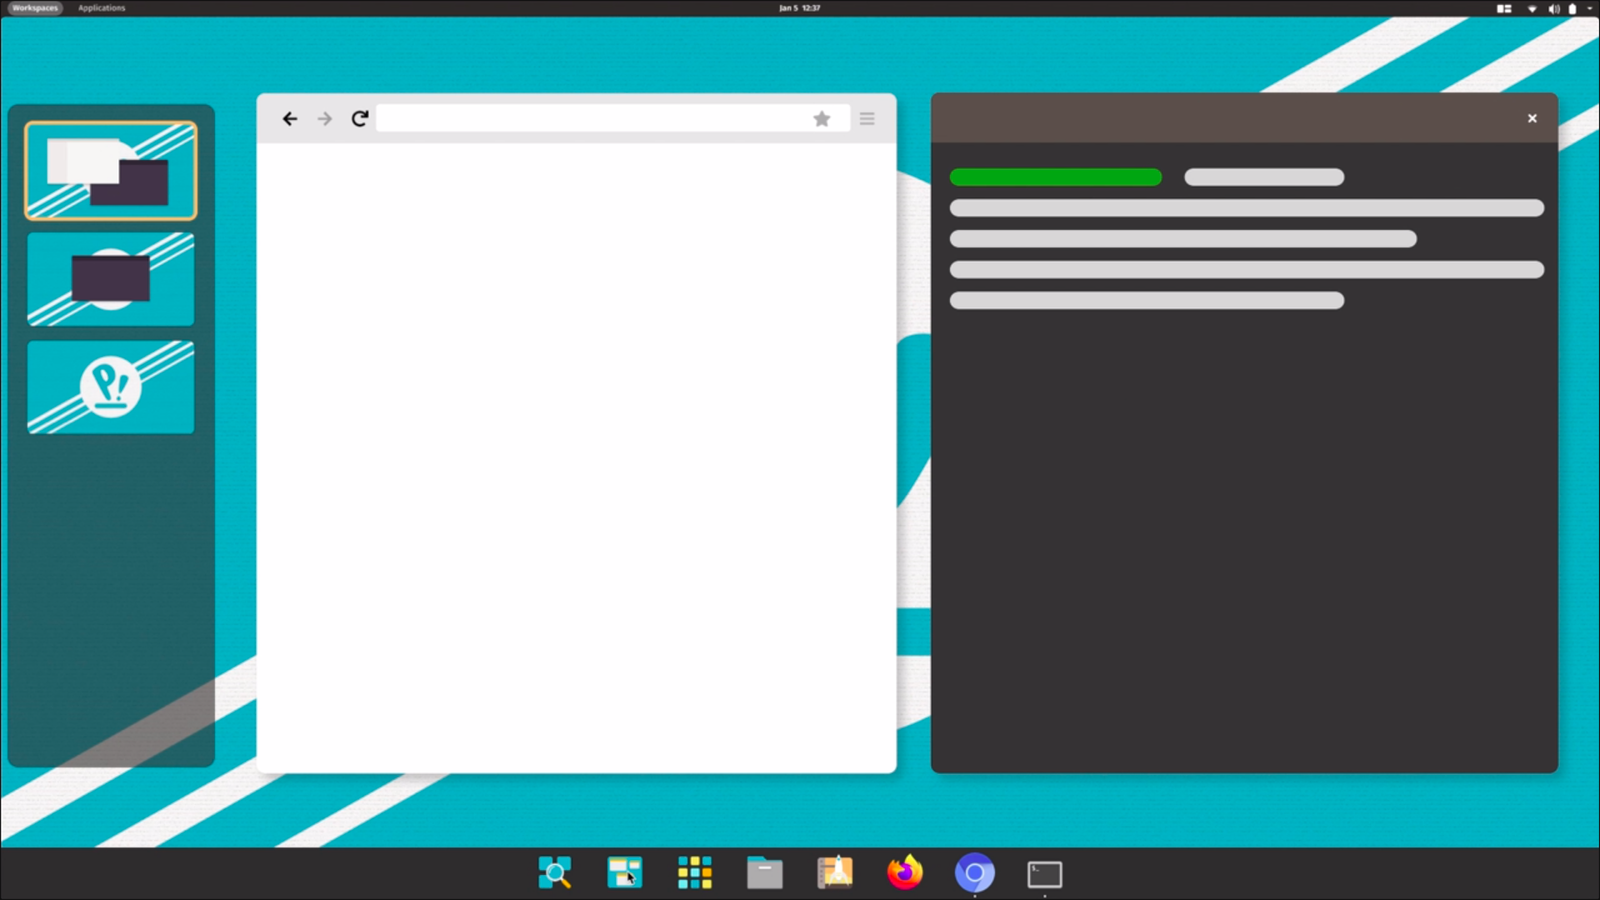The image size is (1600, 900).
Task: Open the browser hamburger menu
Action: click(x=867, y=119)
